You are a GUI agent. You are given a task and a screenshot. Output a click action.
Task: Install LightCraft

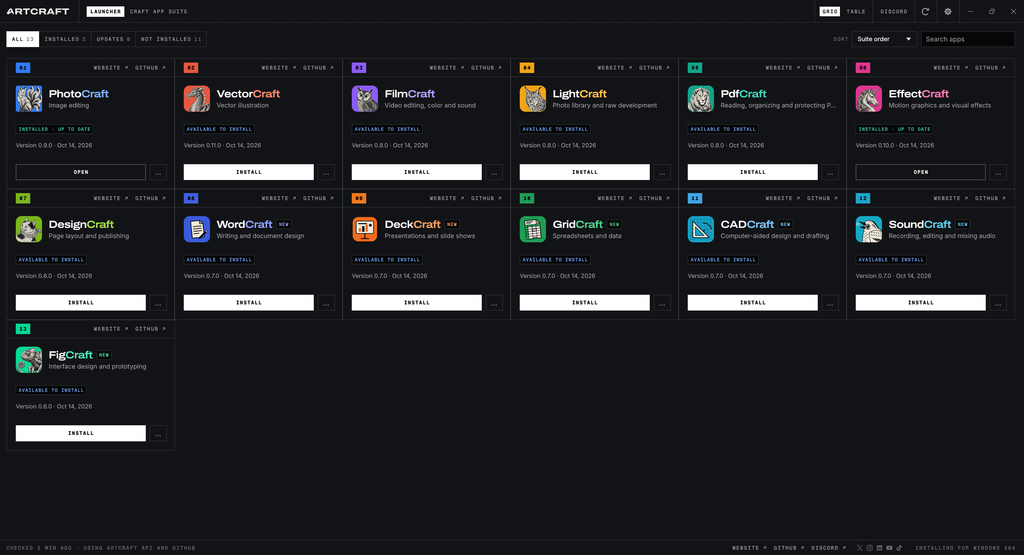[x=584, y=172]
